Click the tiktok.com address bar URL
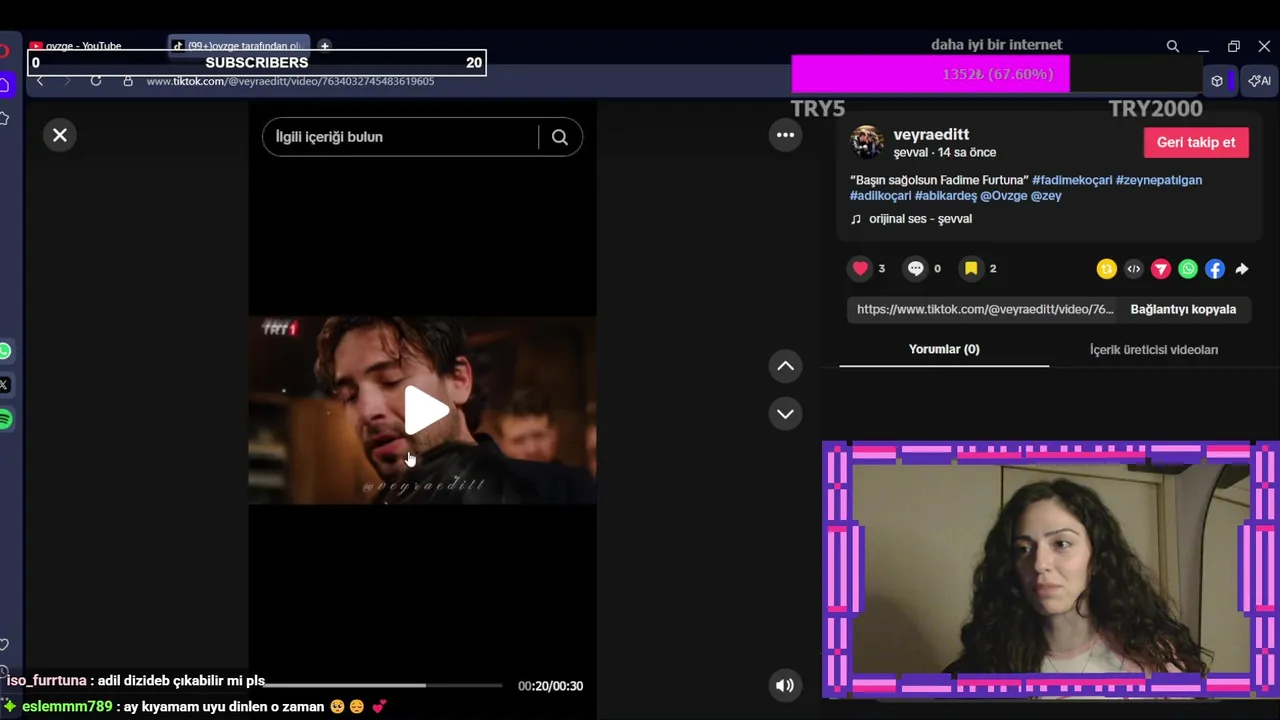This screenshot has width=1280, height=720. click(x=290, y=81)
